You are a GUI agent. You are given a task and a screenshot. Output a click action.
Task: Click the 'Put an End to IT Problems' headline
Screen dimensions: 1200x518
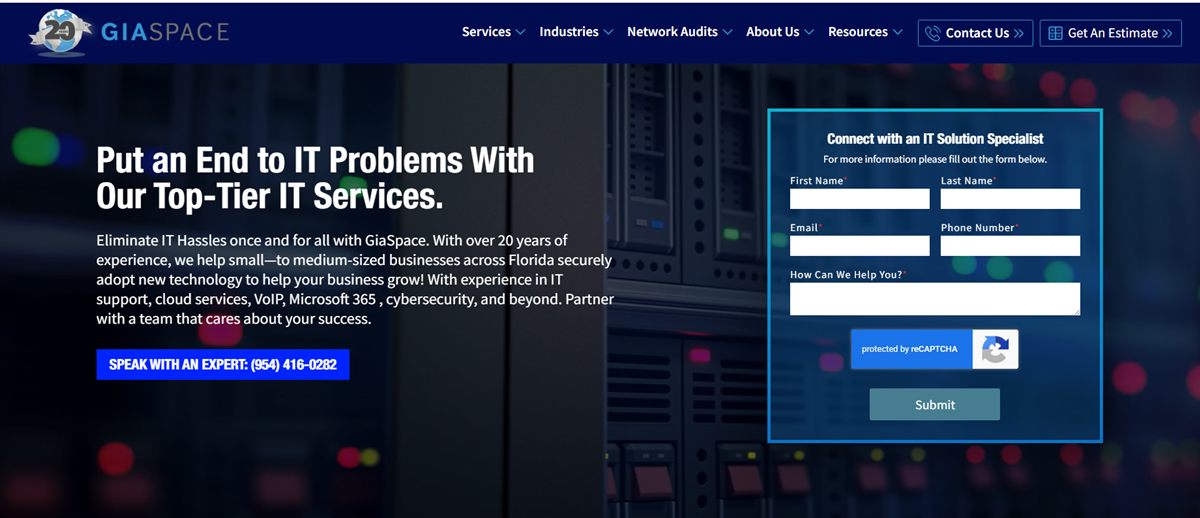[315, 178]
